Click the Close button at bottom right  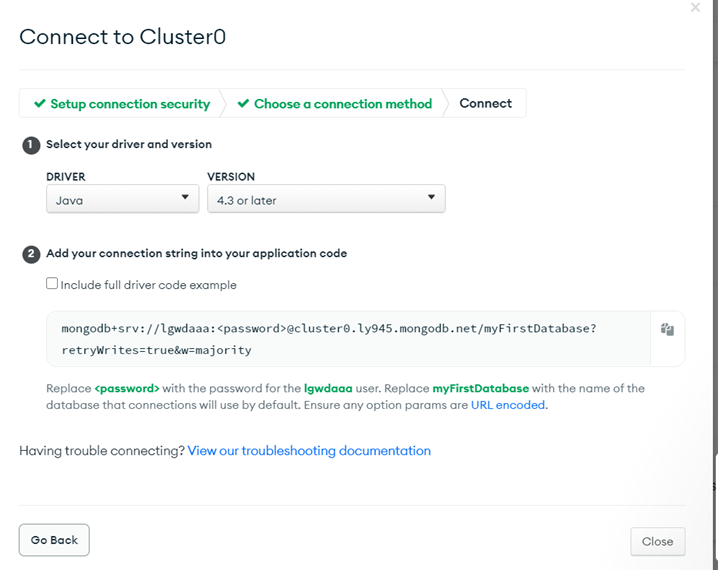657,541
